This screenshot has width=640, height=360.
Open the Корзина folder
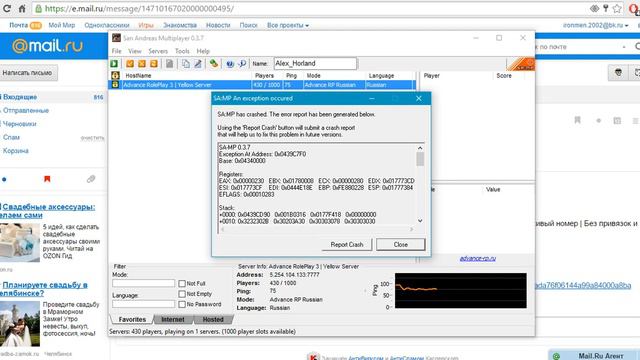tap(16, 151)
